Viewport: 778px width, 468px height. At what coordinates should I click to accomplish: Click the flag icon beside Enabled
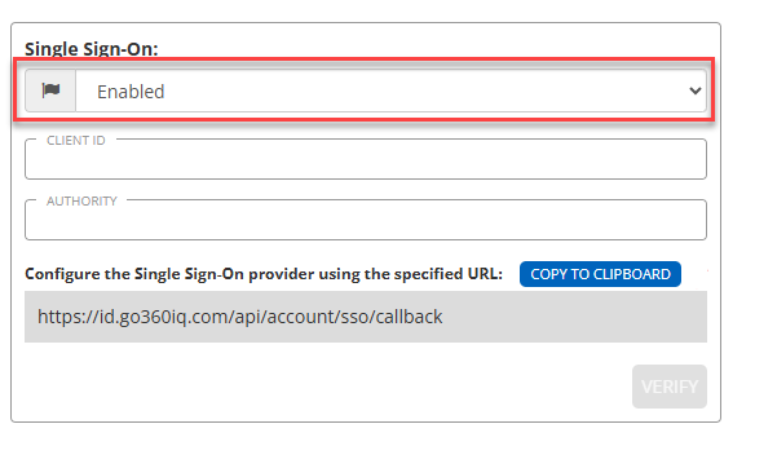(50, 91)
